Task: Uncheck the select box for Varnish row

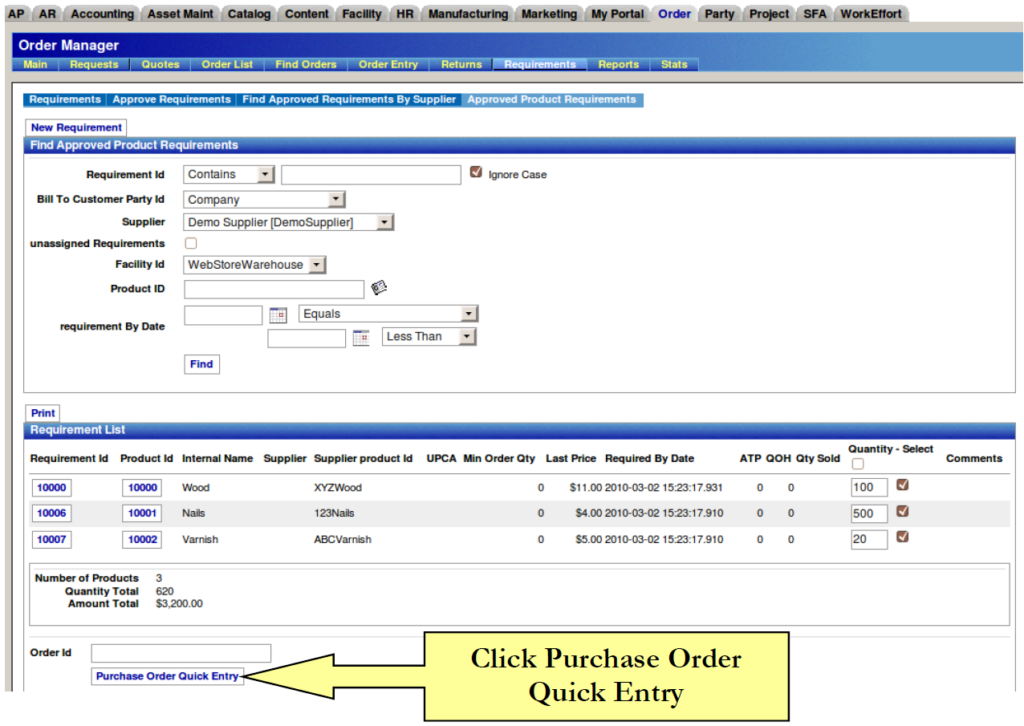Action: click(903, 537)
